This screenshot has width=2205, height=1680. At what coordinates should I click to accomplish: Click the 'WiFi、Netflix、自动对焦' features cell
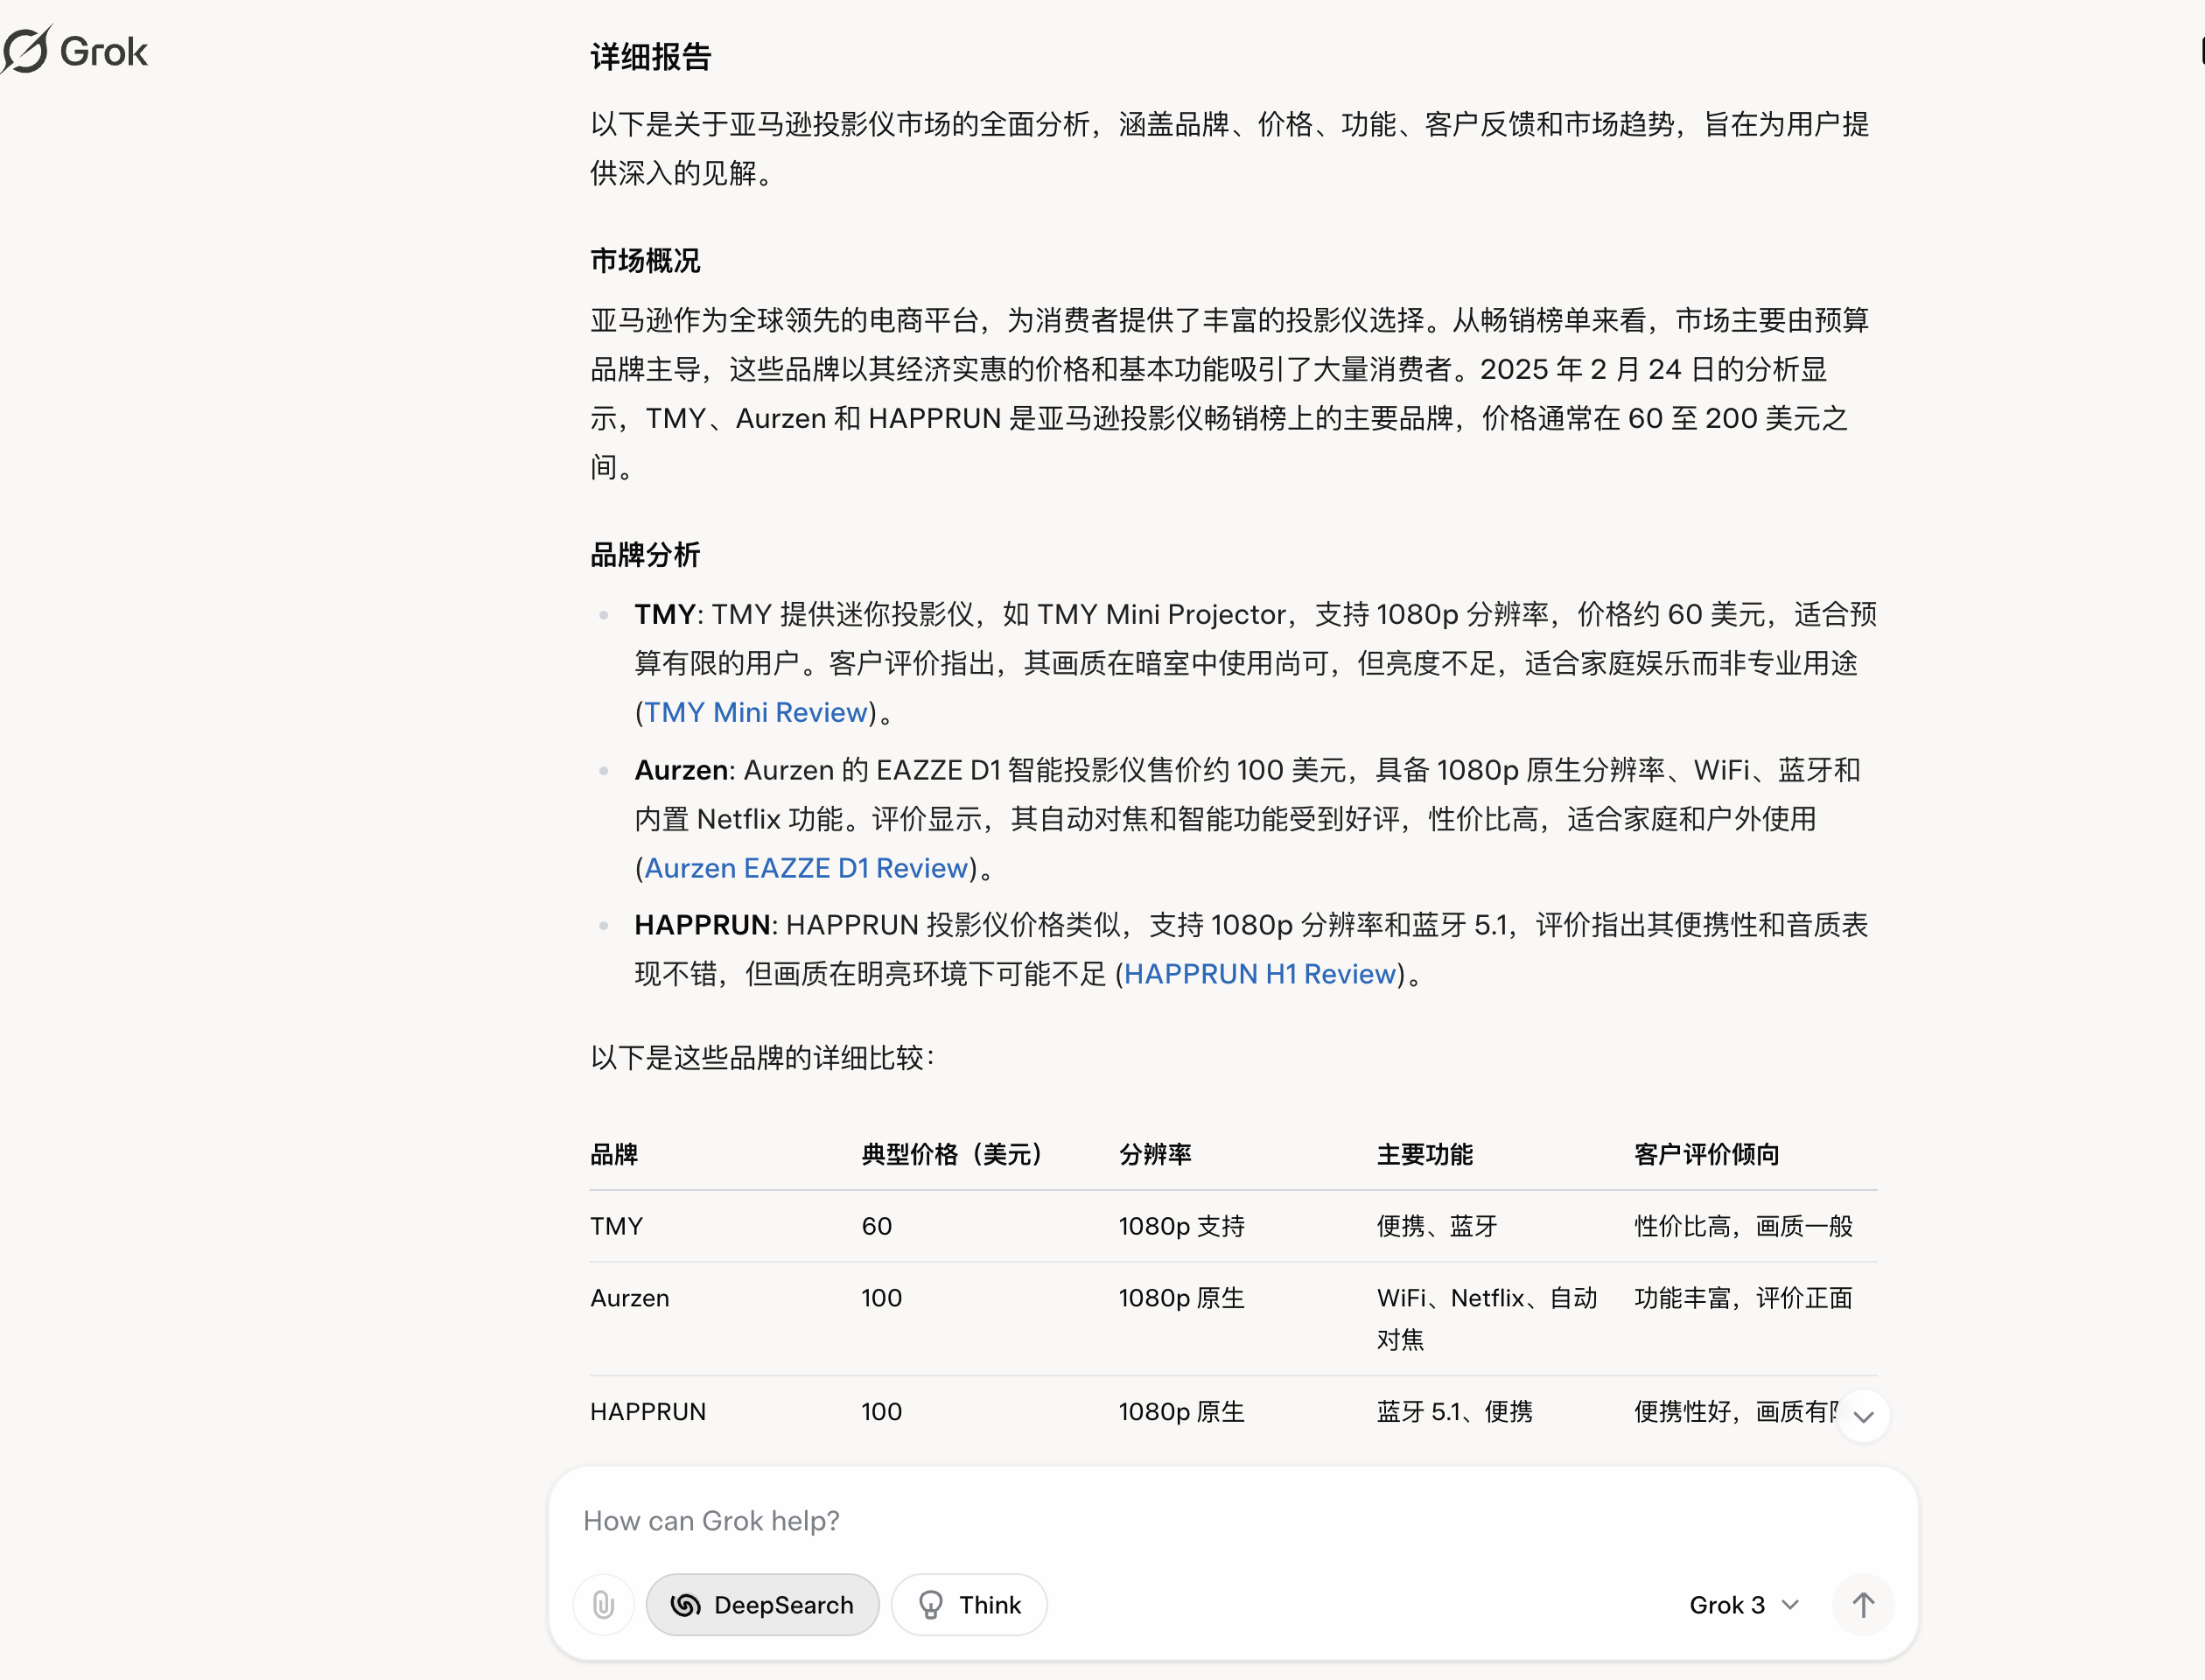click(x=1487, y=1319)
